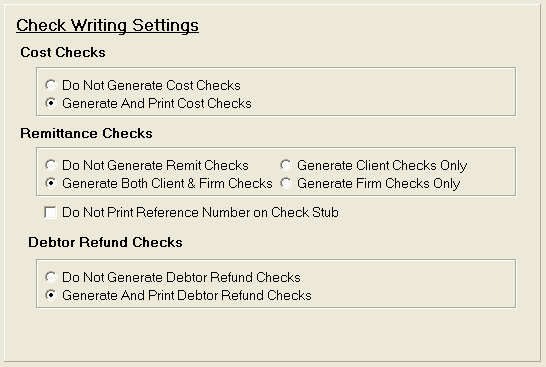The height and width of the screenshot is (367, 546).
Task: Select Do Not Generate Cost Checks radio button
Action: [51, 85]
